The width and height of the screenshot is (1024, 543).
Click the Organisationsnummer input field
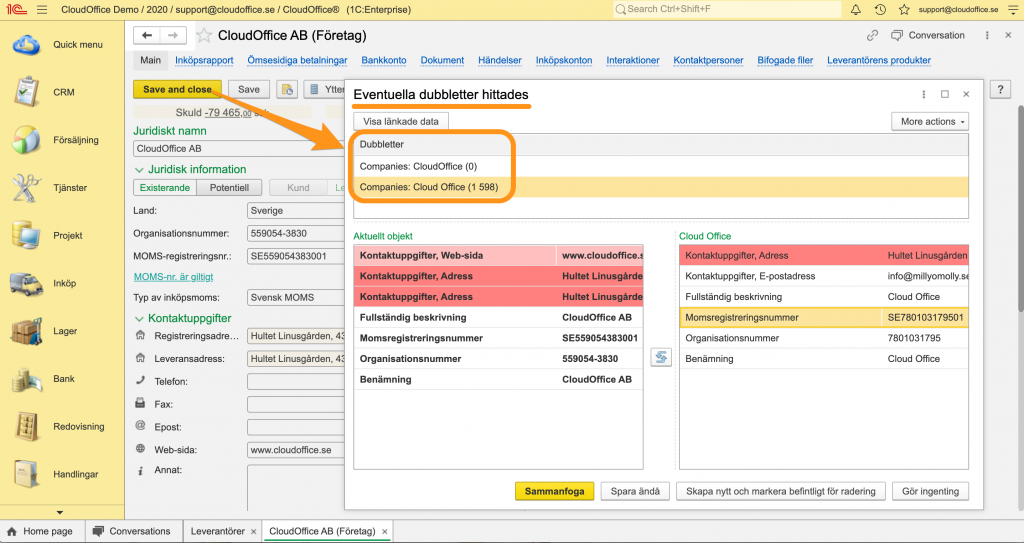[296, 233]
